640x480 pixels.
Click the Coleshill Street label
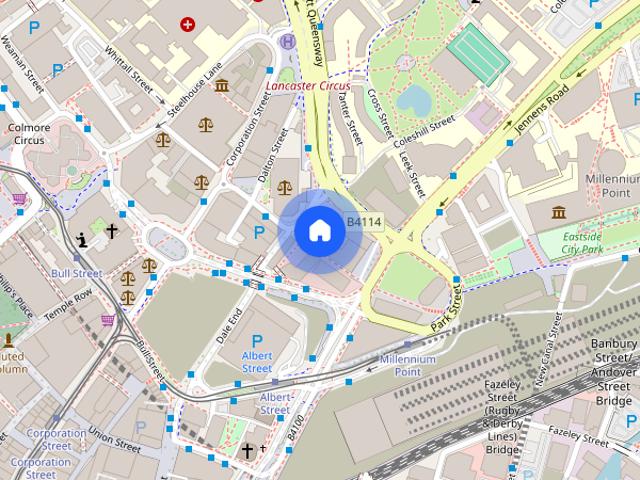click(424, 131)
